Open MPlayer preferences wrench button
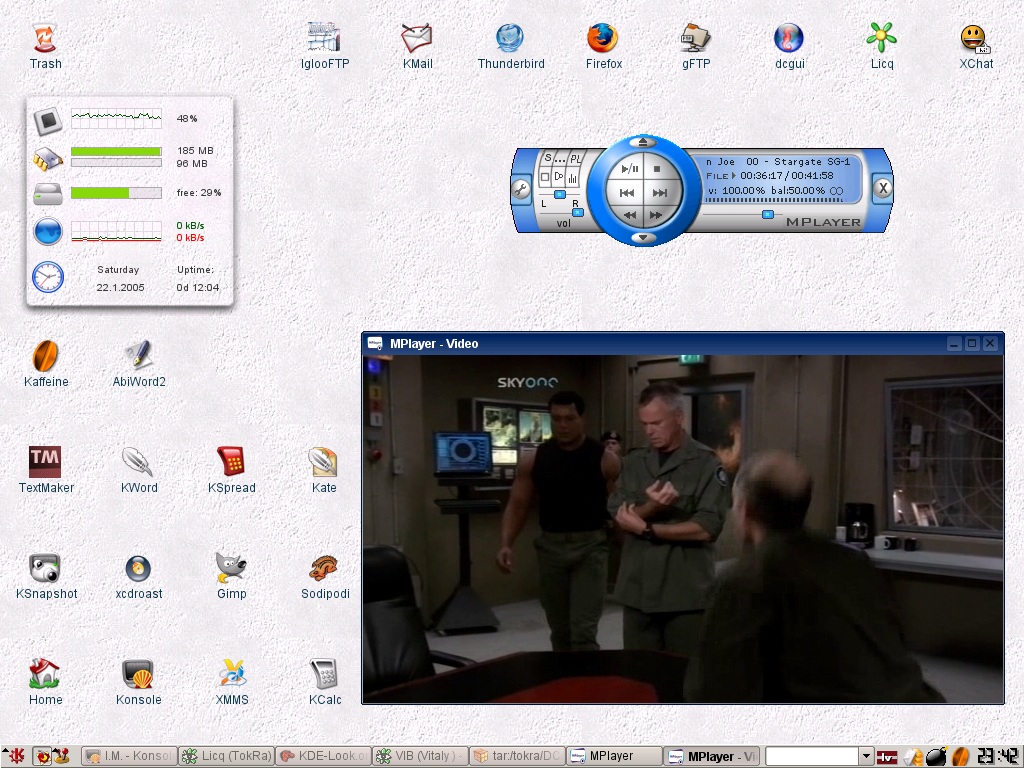 pos(520,190)
